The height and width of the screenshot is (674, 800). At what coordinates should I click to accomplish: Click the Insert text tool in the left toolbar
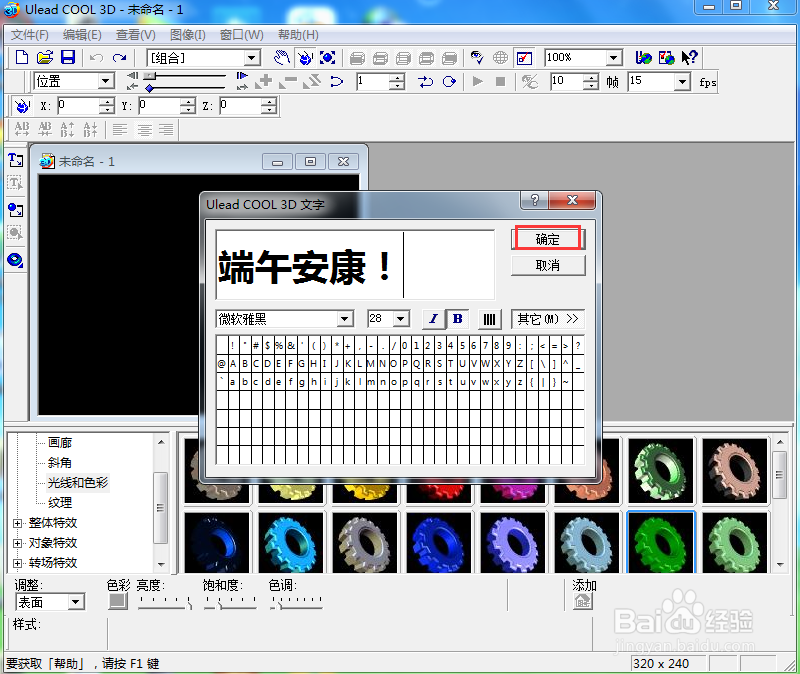[15, 160]
